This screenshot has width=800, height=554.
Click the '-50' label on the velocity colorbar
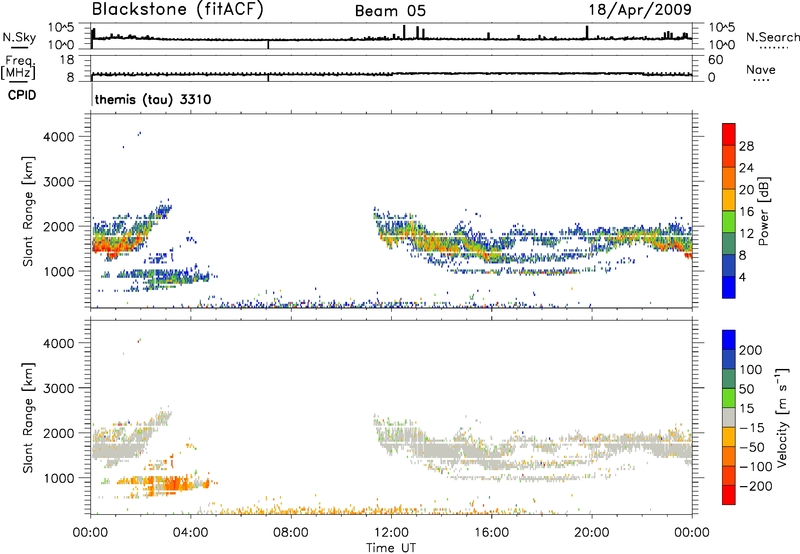pyautogui.click(x=752, y=447)
